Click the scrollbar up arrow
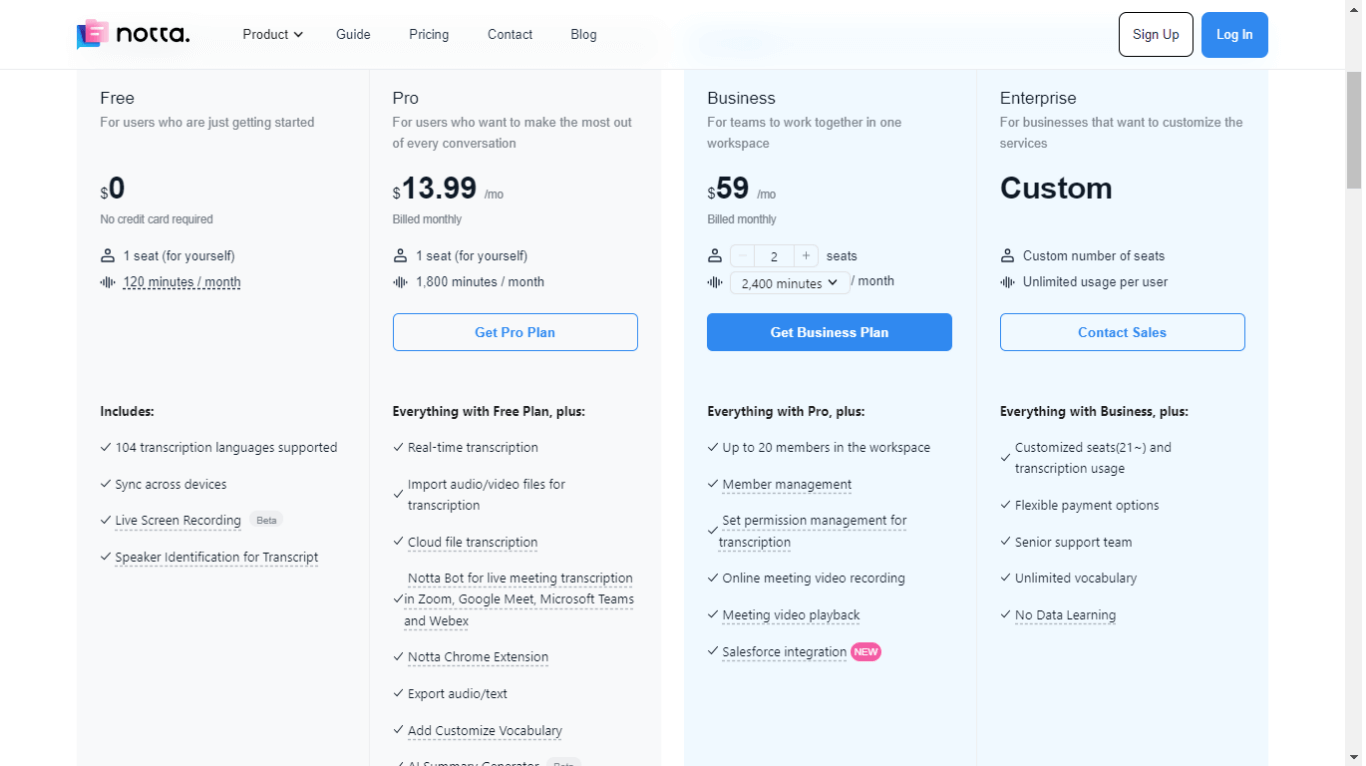 tap(1354, 8)
